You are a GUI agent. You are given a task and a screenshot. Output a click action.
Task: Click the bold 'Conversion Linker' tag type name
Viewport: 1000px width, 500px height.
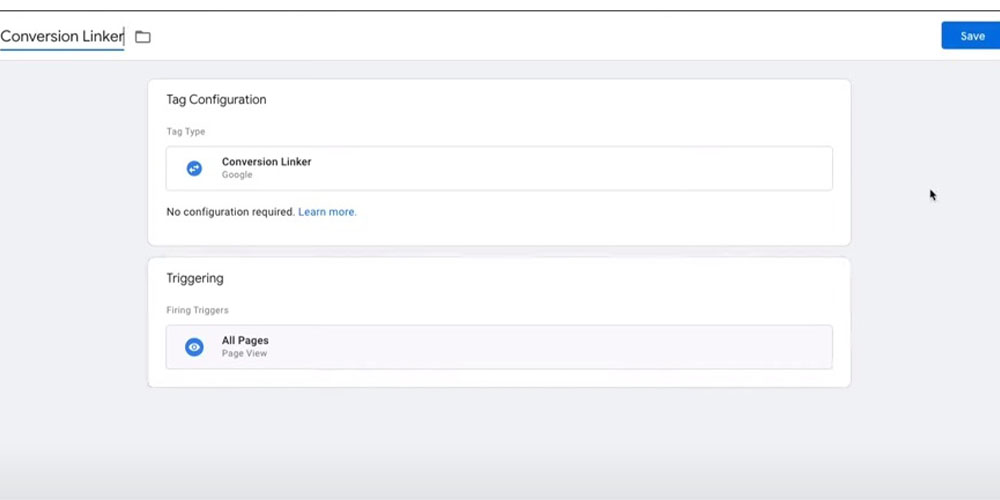[x=267, y=162]
